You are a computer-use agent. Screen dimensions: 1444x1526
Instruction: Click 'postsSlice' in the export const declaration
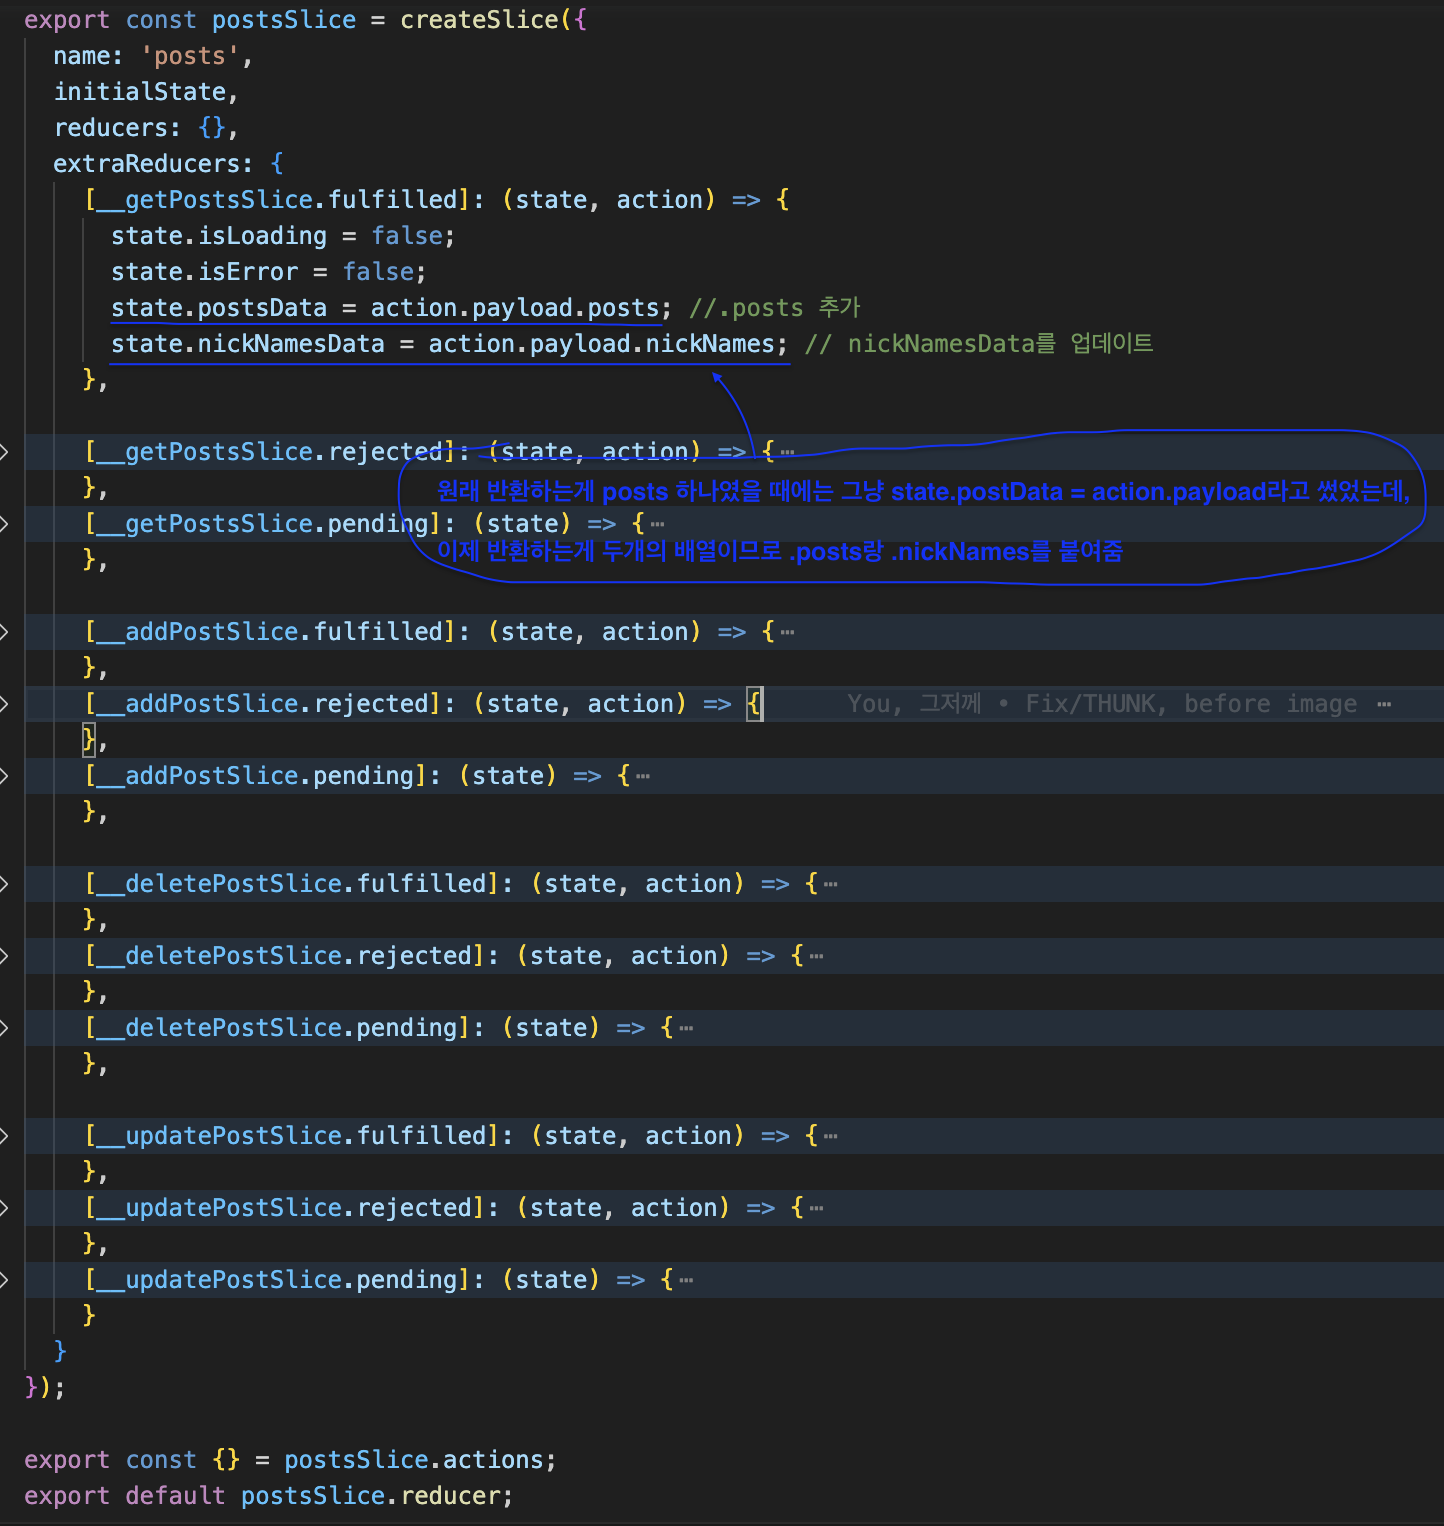click(284, 20)
